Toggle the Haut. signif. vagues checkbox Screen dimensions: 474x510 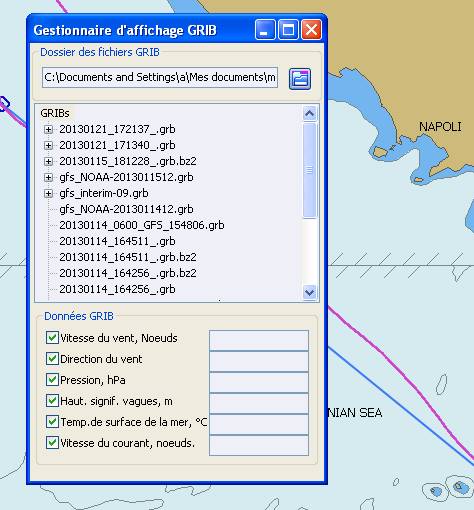[52, 400]
